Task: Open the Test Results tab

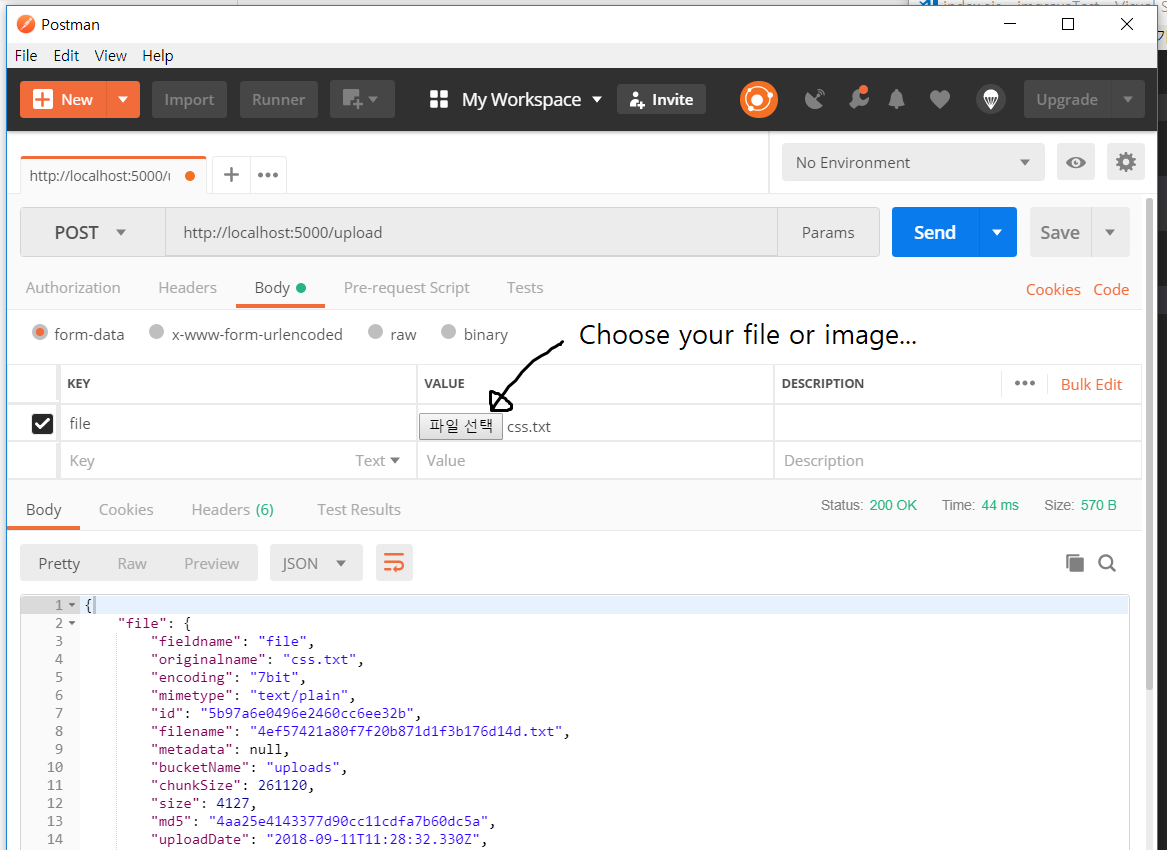Action: tap(359, 509)
